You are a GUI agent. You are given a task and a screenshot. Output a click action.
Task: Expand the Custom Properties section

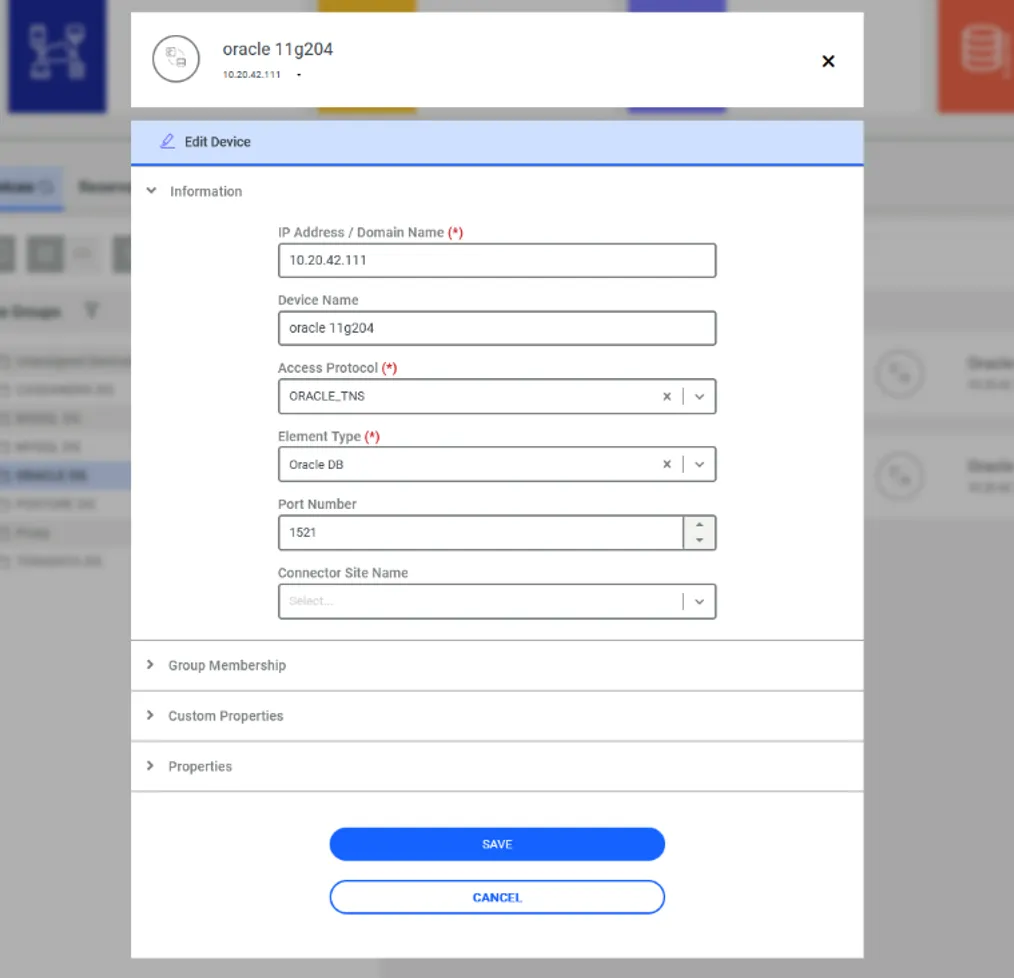coord(497,716)
